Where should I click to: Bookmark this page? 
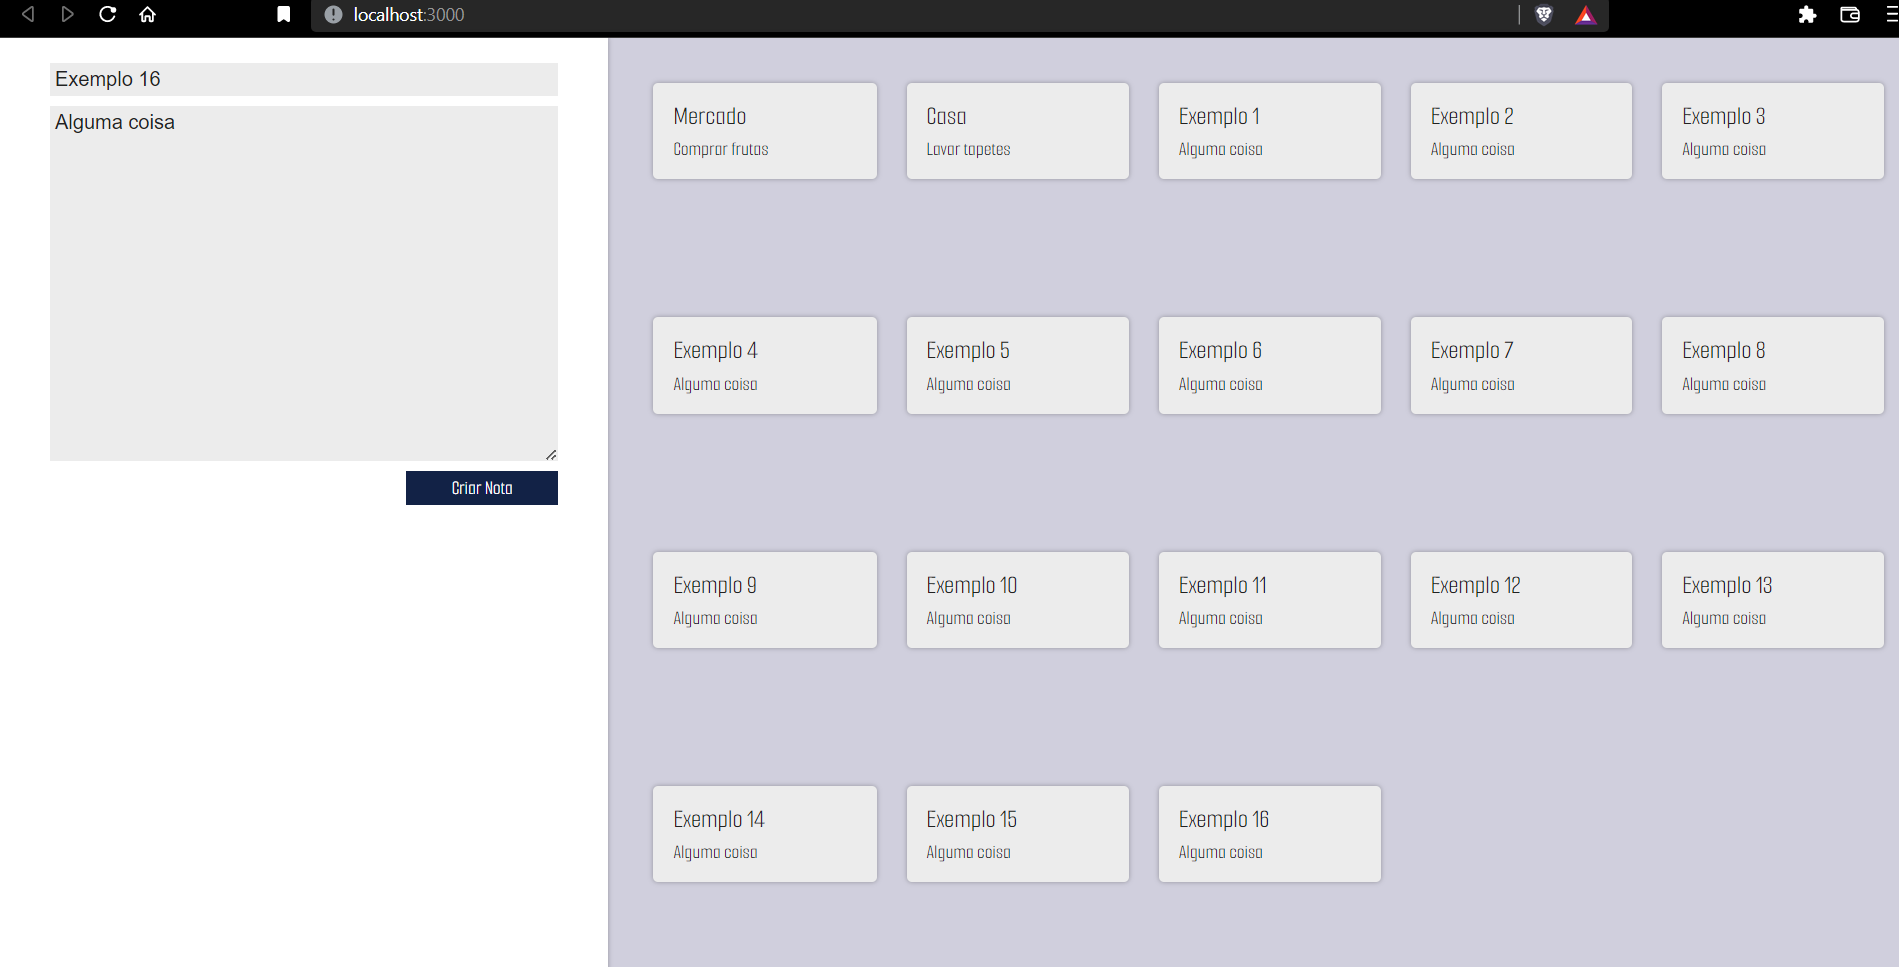283,15
